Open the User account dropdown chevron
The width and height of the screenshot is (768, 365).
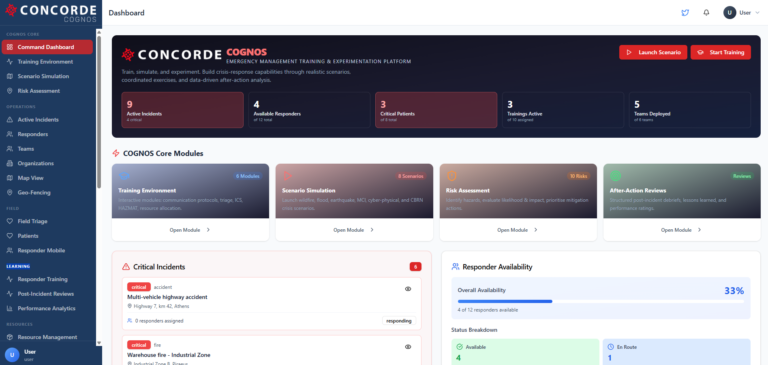tap(758, 13)
